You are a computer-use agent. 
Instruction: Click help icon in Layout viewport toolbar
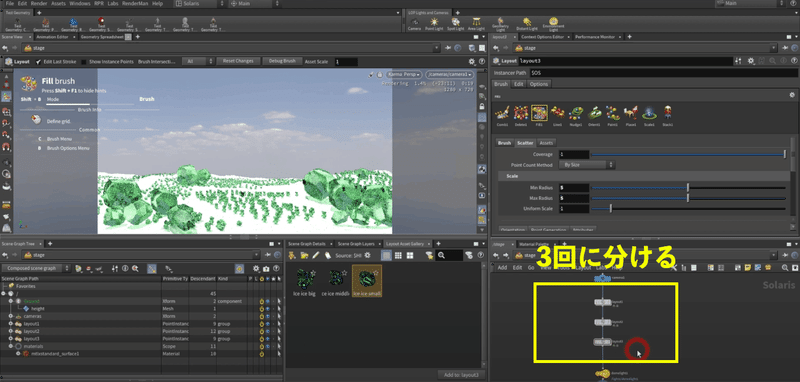[x=481, y=61]
